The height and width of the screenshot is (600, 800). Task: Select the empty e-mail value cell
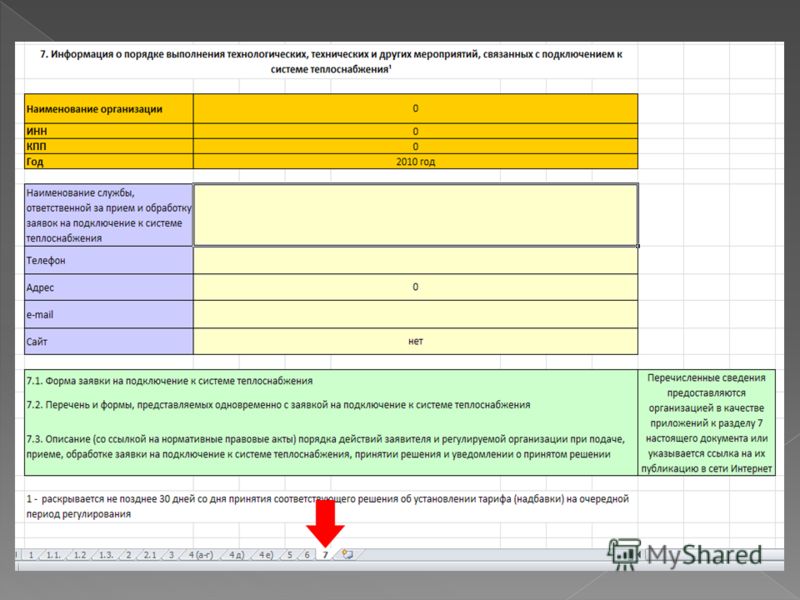click(415, 314)
